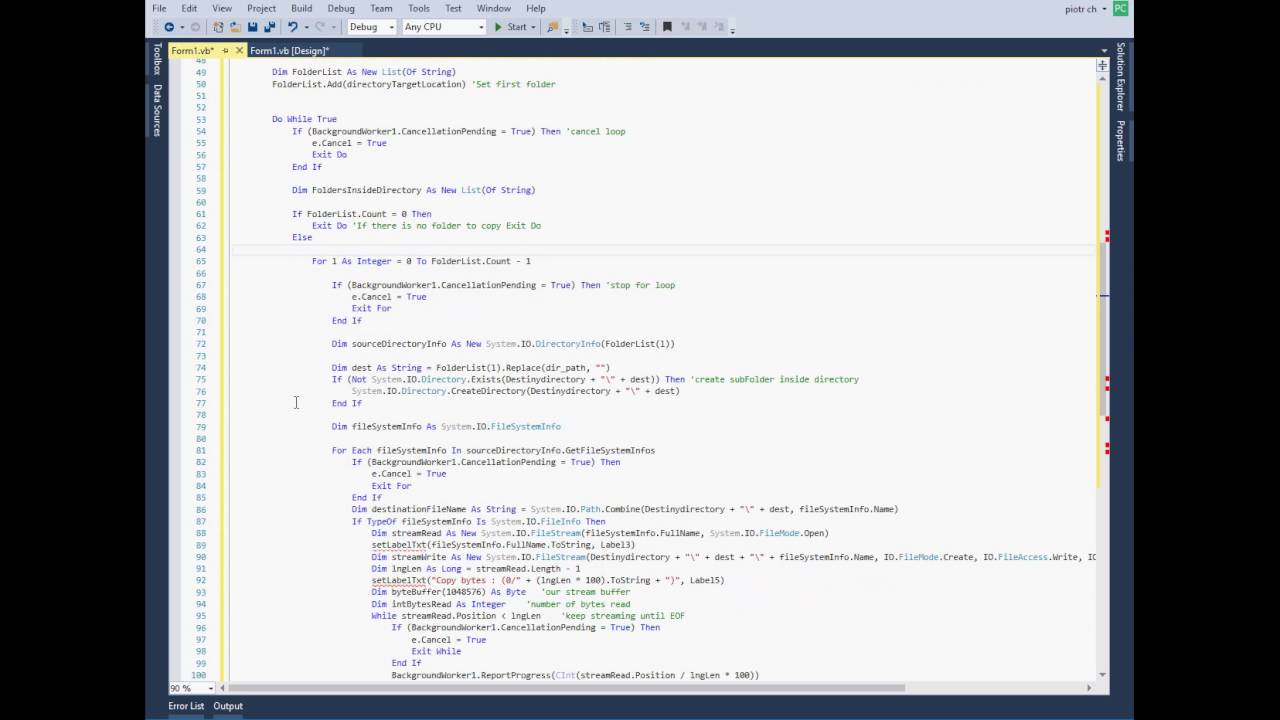Click line number 81 in the margin

click(x=201, y=451)
